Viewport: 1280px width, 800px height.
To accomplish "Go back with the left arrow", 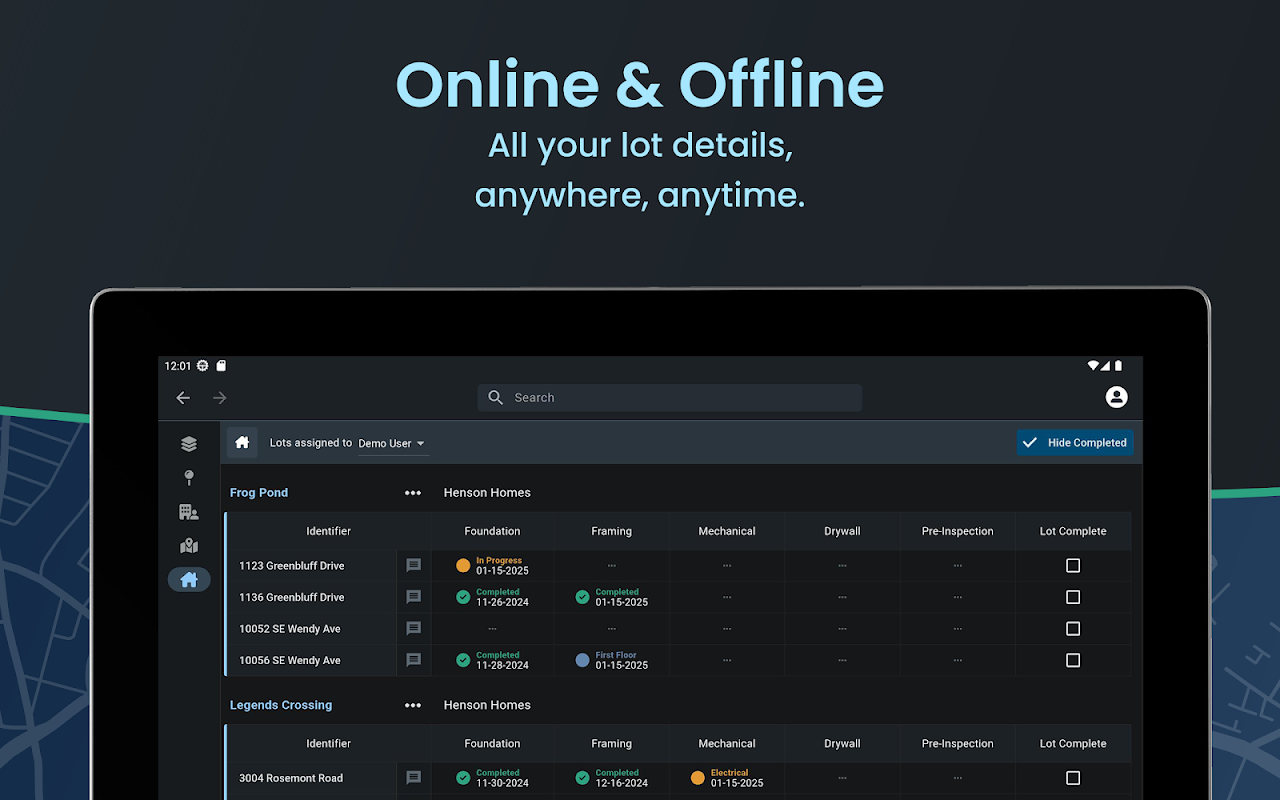I will (x=183, y=398).
